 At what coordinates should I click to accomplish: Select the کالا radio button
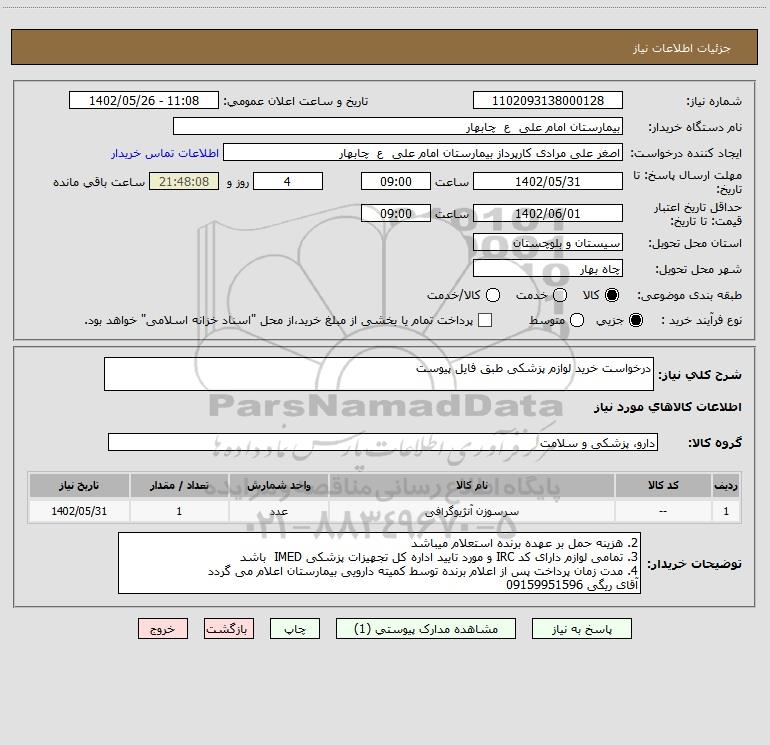612,295
